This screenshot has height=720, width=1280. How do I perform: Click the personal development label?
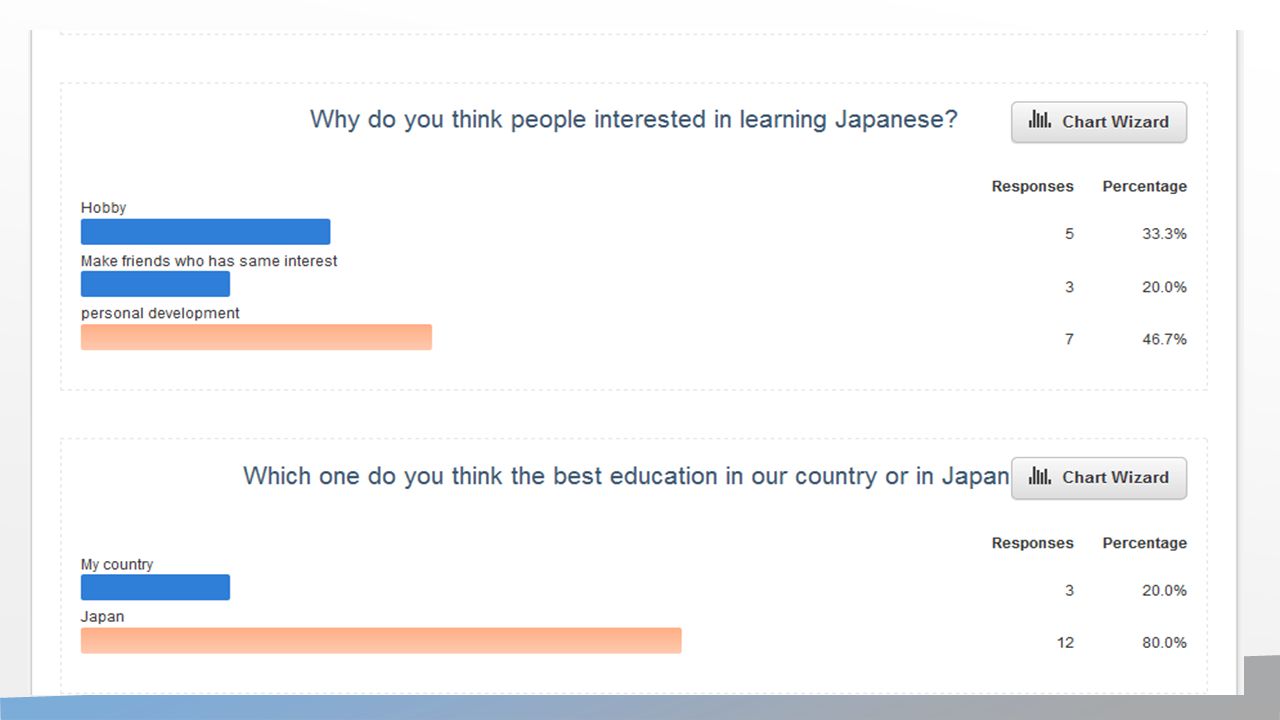pyautogui.click(x=160, y=313)
